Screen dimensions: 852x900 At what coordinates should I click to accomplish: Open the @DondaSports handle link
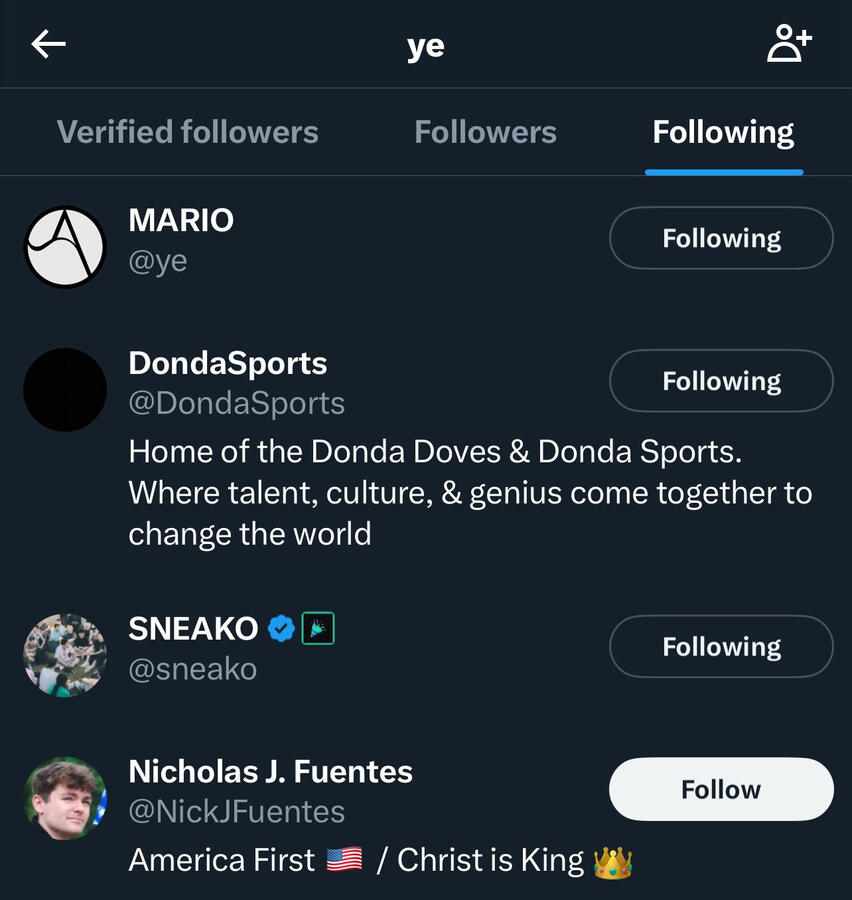pyautogui.click(x=237, y=403)
